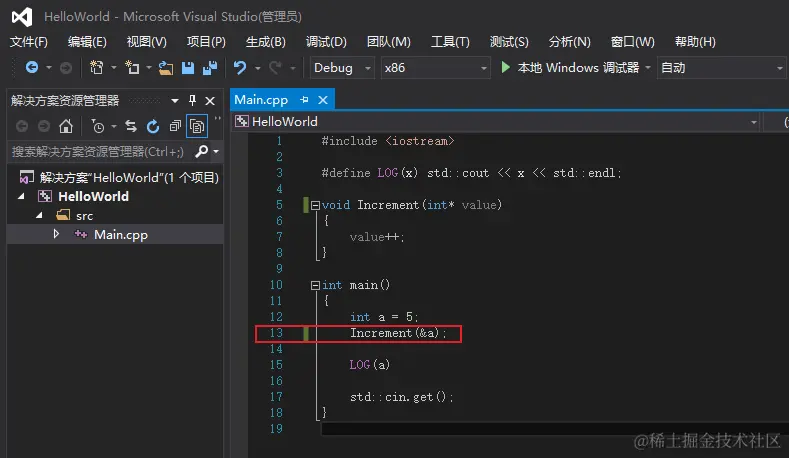Click the Pending Changes Filter clock icon
The image size is (789, 458).
pos(98,126)
